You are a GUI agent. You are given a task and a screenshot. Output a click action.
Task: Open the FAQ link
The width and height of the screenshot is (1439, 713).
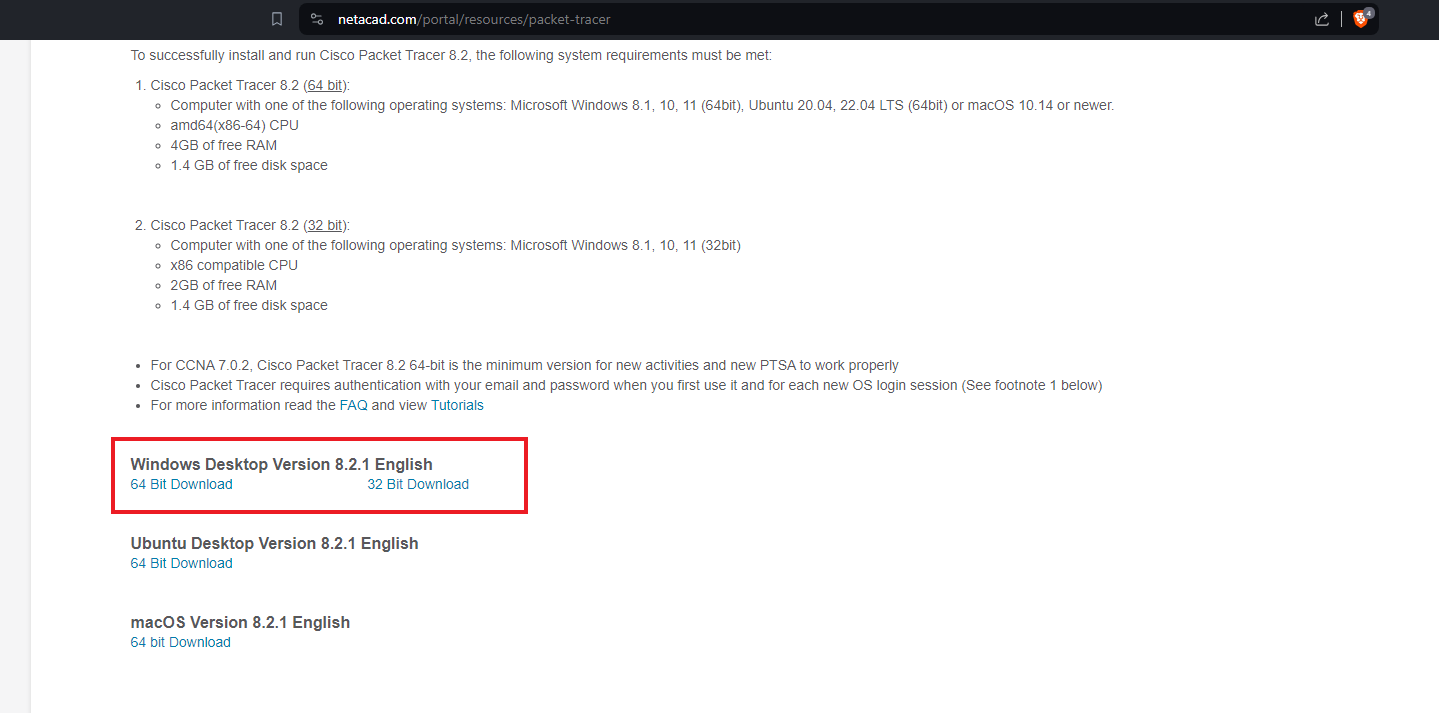[354, 405]
